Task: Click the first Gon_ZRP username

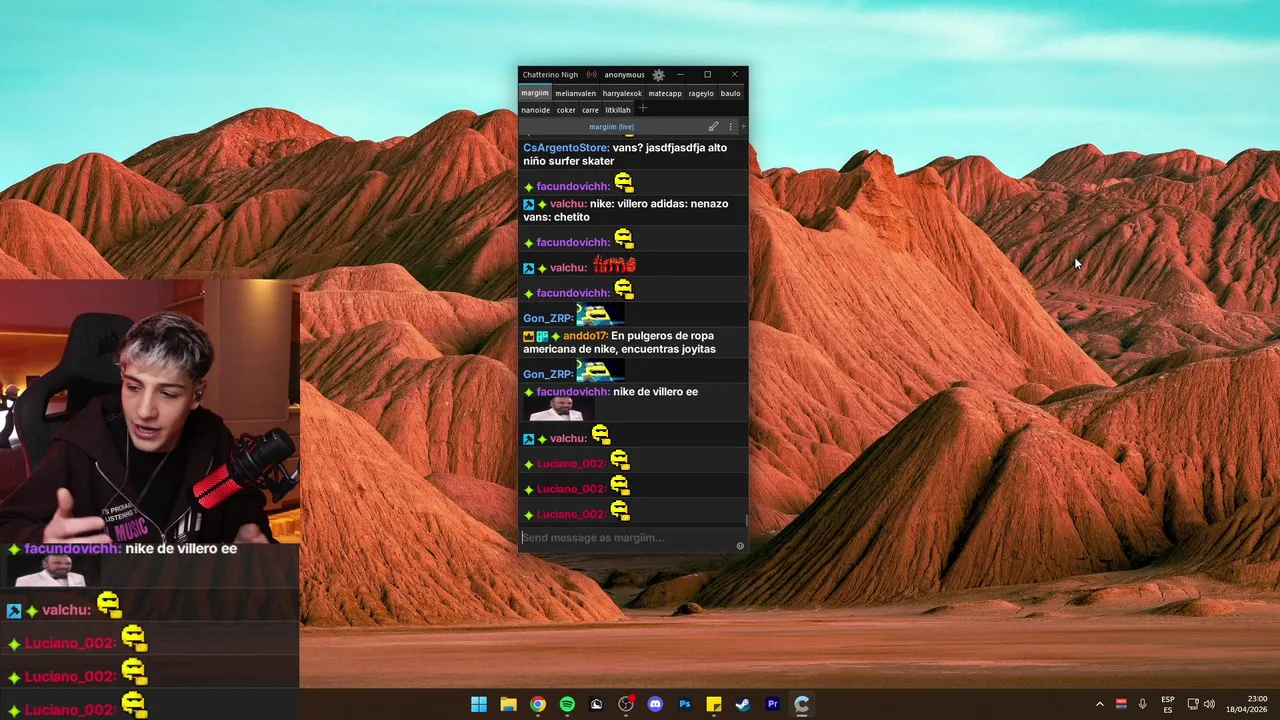Action: click(548, 318)
